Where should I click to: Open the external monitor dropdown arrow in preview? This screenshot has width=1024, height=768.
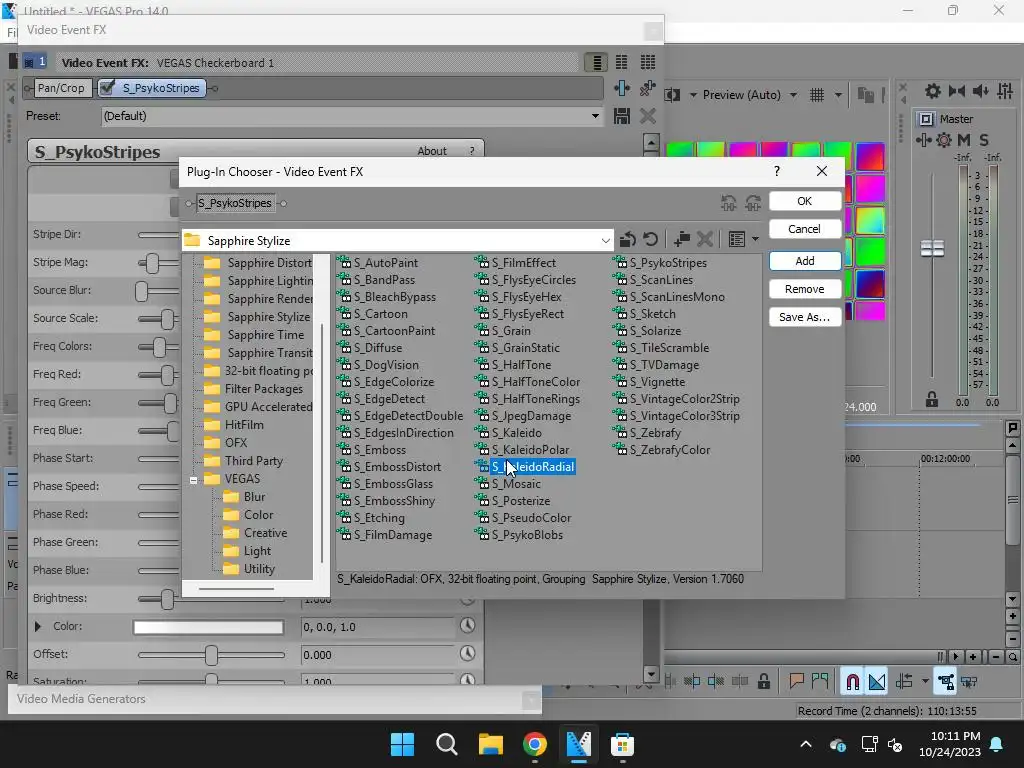pyautogui.click(x=692, y=95)
